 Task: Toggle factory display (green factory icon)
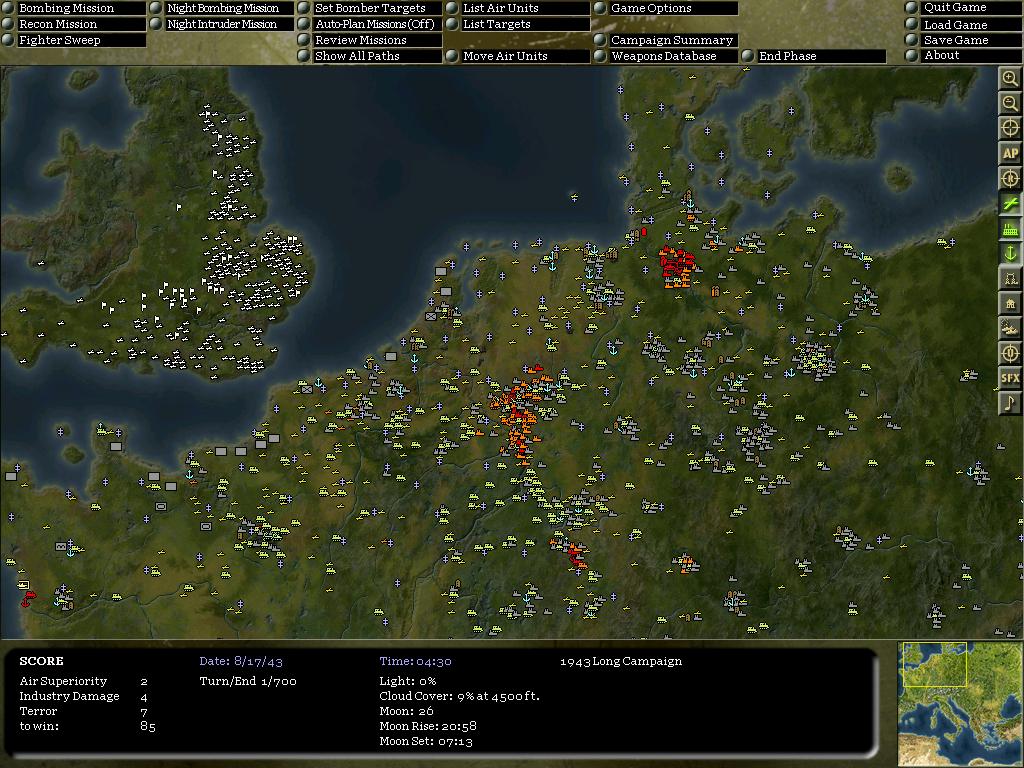1010,229
